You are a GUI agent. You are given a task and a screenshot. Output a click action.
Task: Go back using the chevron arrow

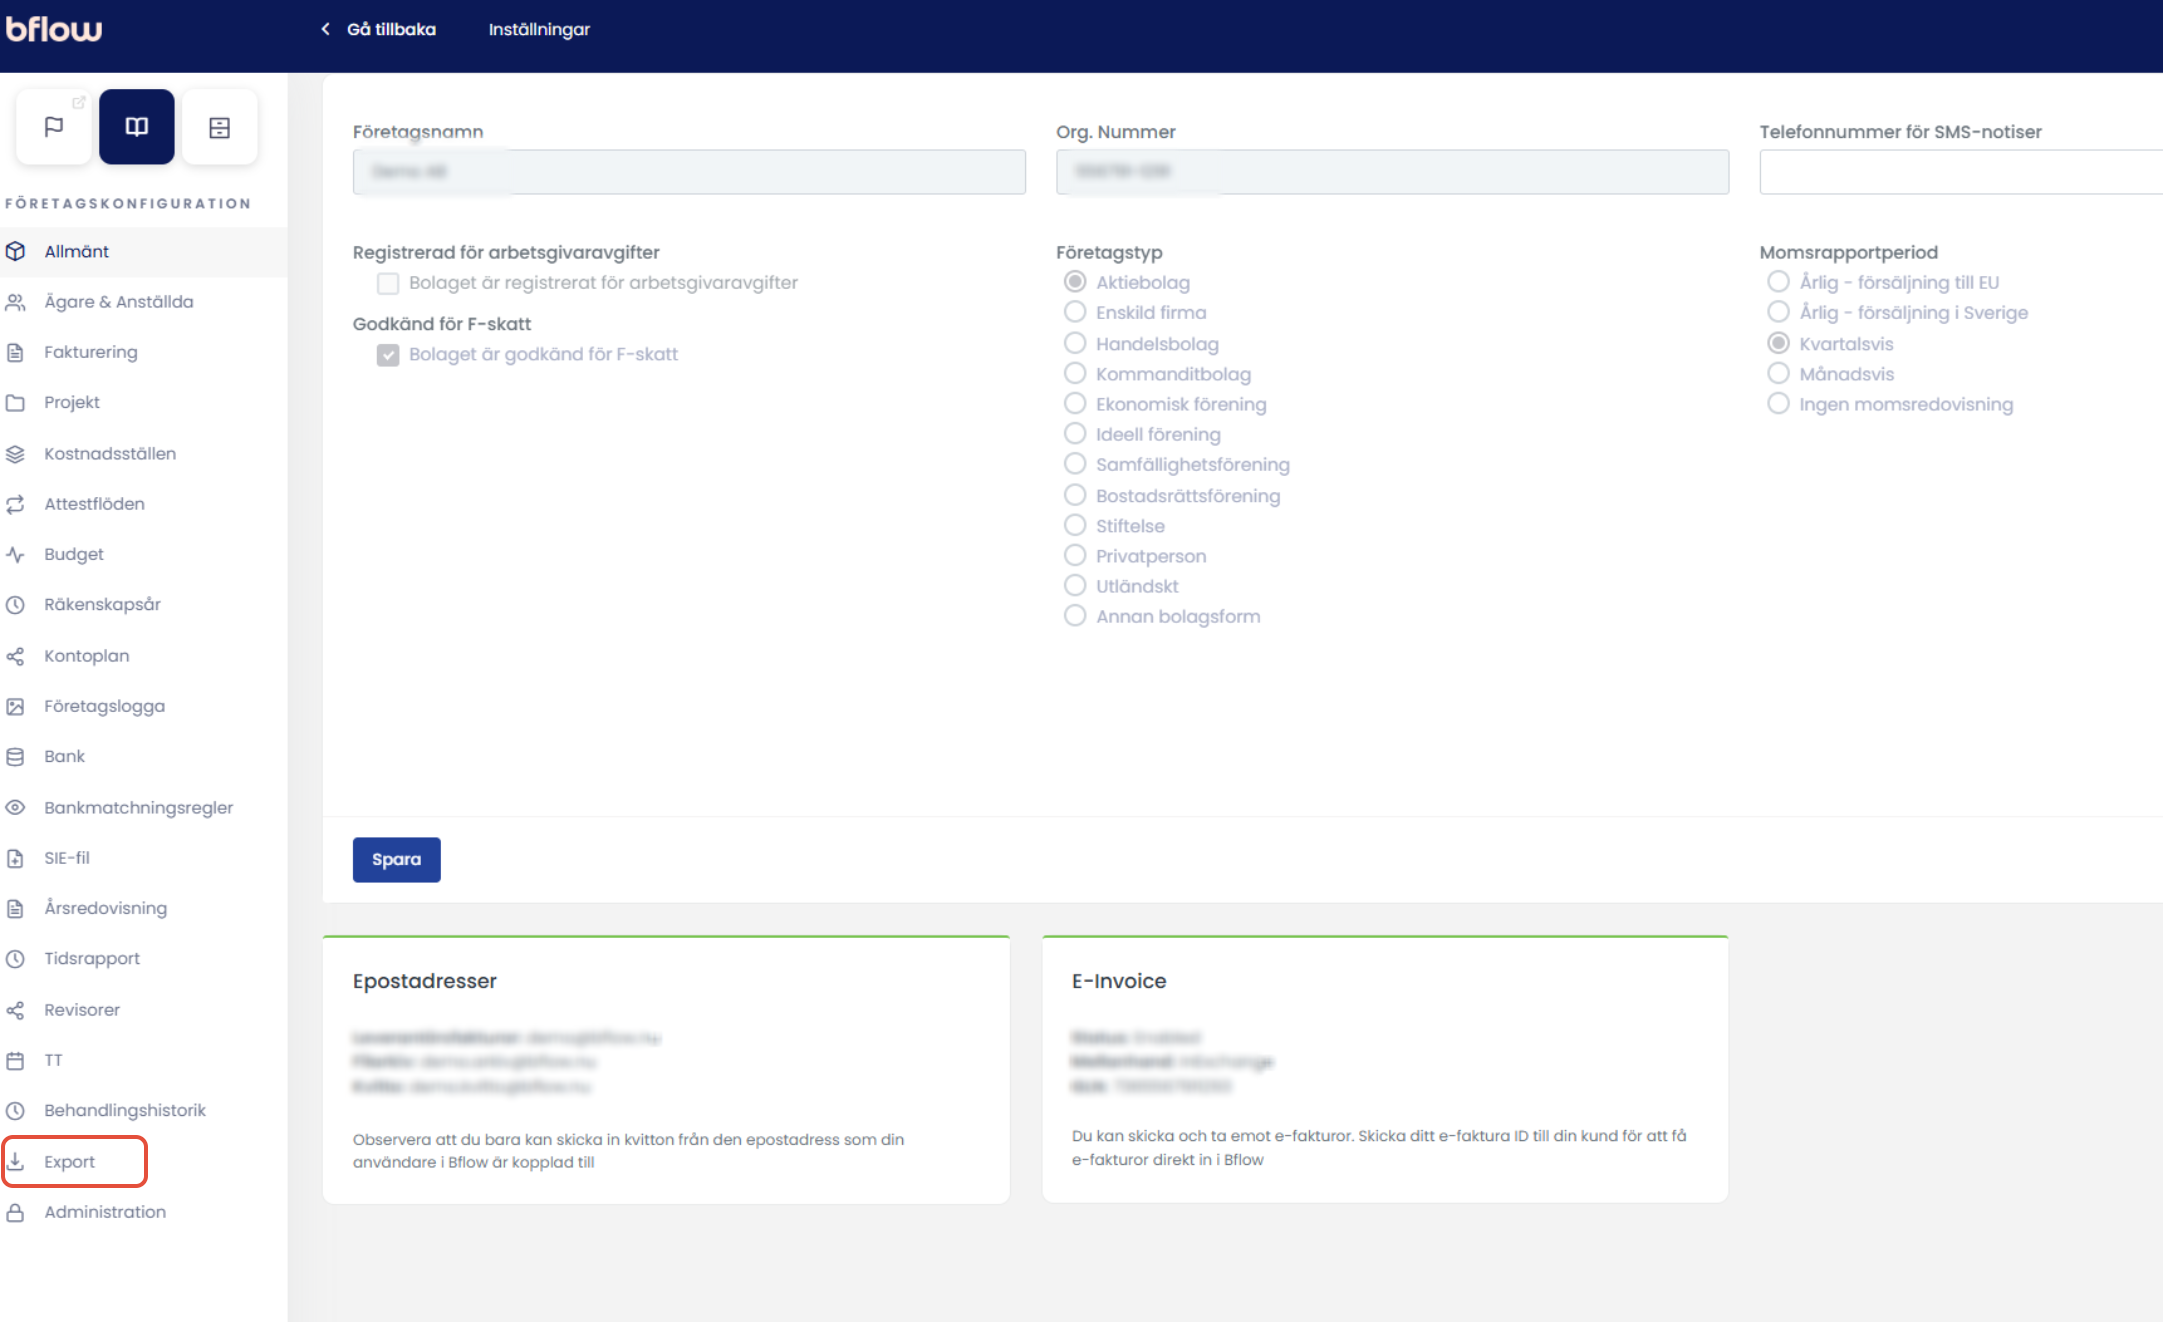[x=326, y=29]
